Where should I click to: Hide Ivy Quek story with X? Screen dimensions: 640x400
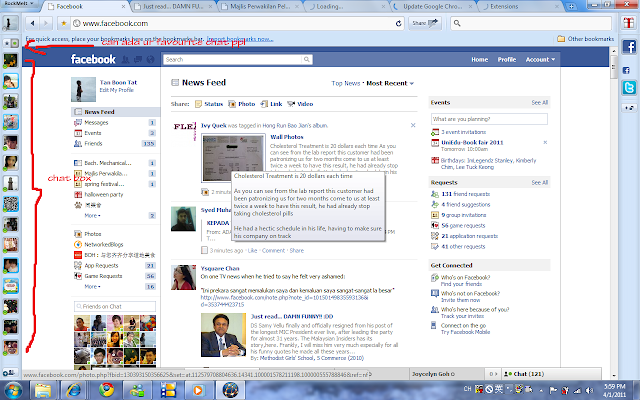pos(413,125)
